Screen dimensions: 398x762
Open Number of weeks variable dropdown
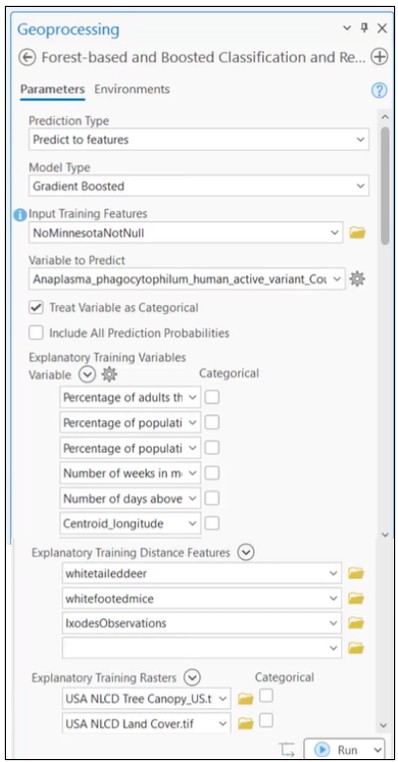[x=193, y=473]
